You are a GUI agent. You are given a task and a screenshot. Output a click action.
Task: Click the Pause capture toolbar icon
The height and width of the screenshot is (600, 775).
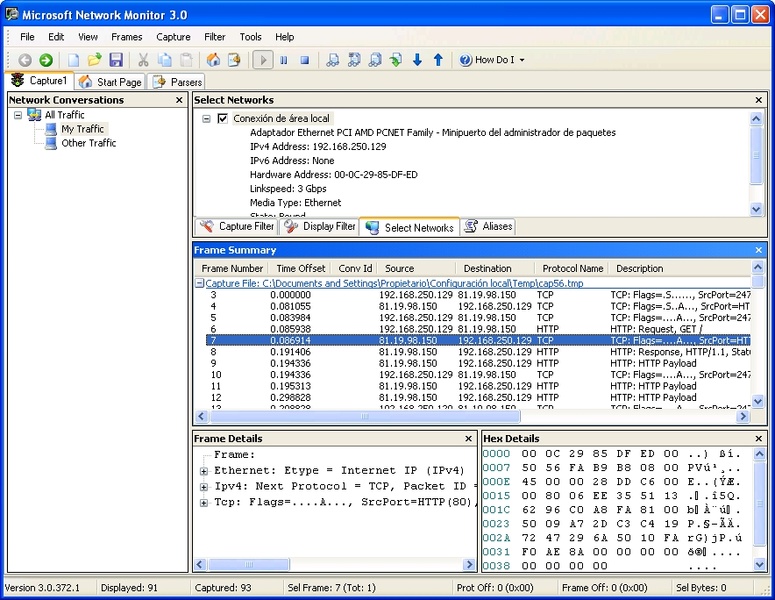(284, 60)
